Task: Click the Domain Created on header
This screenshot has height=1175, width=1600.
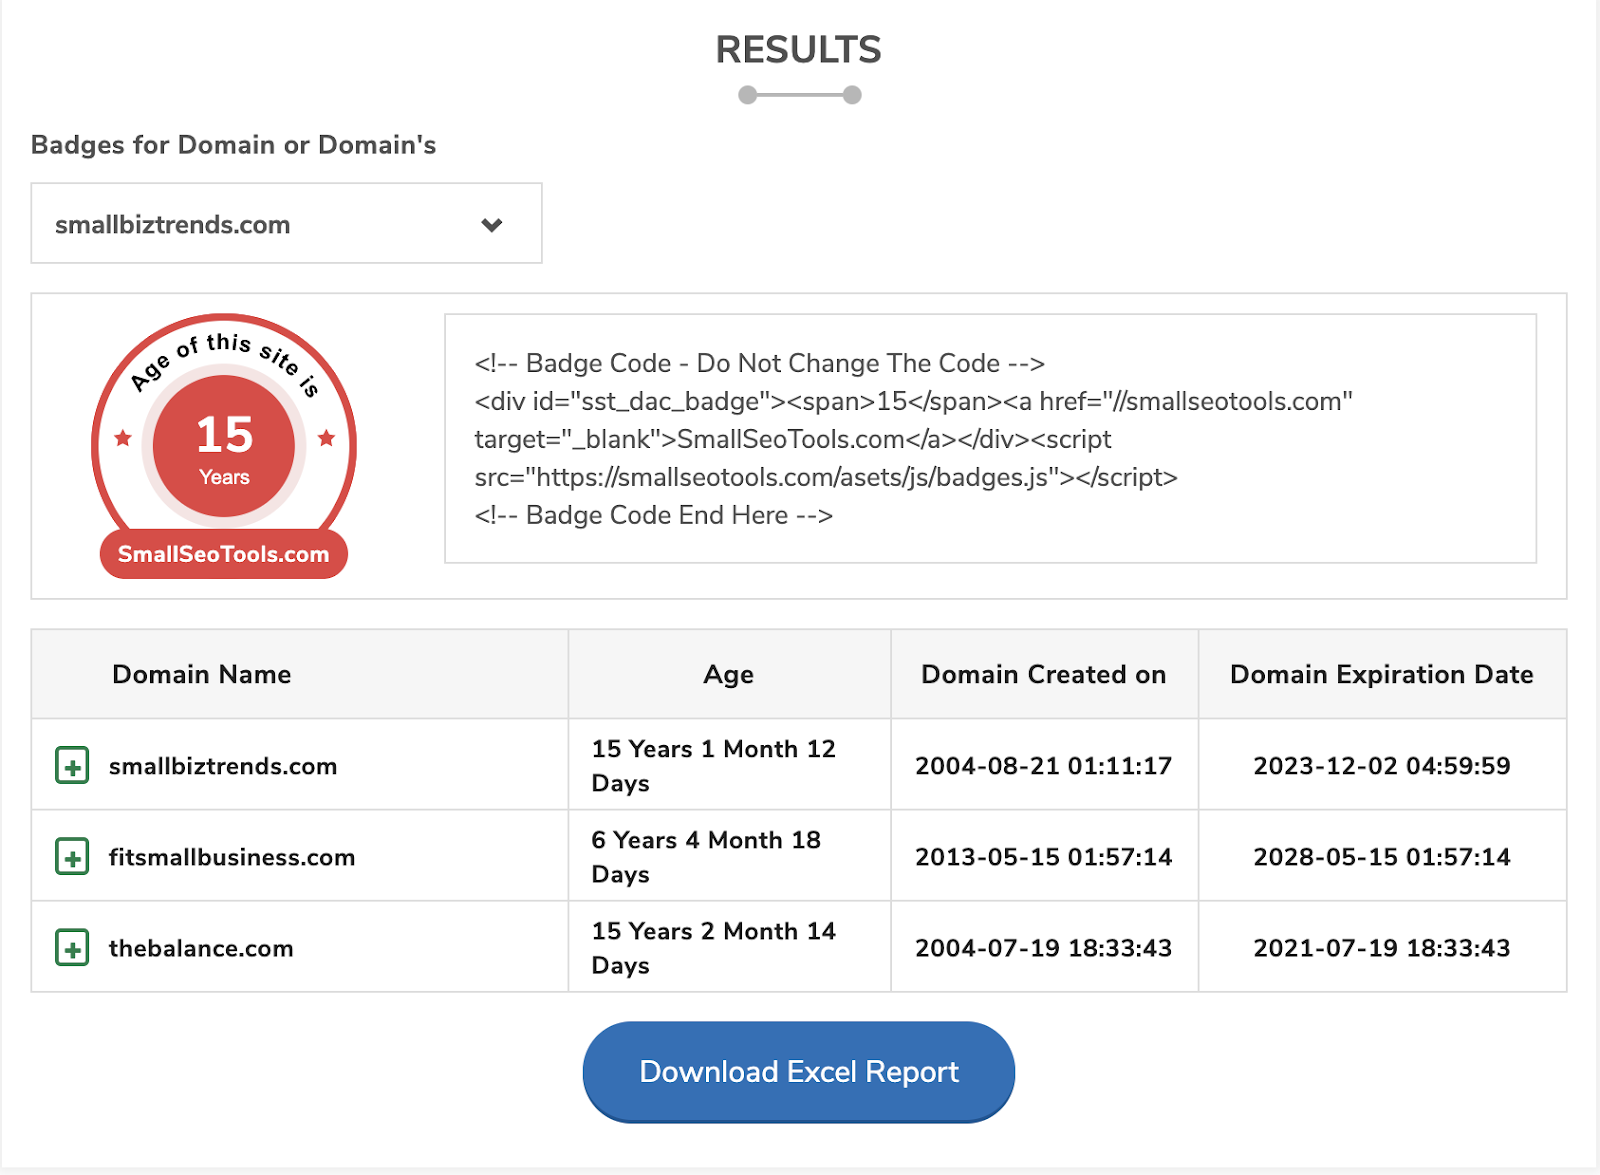Action: [x=1044, y=674]
